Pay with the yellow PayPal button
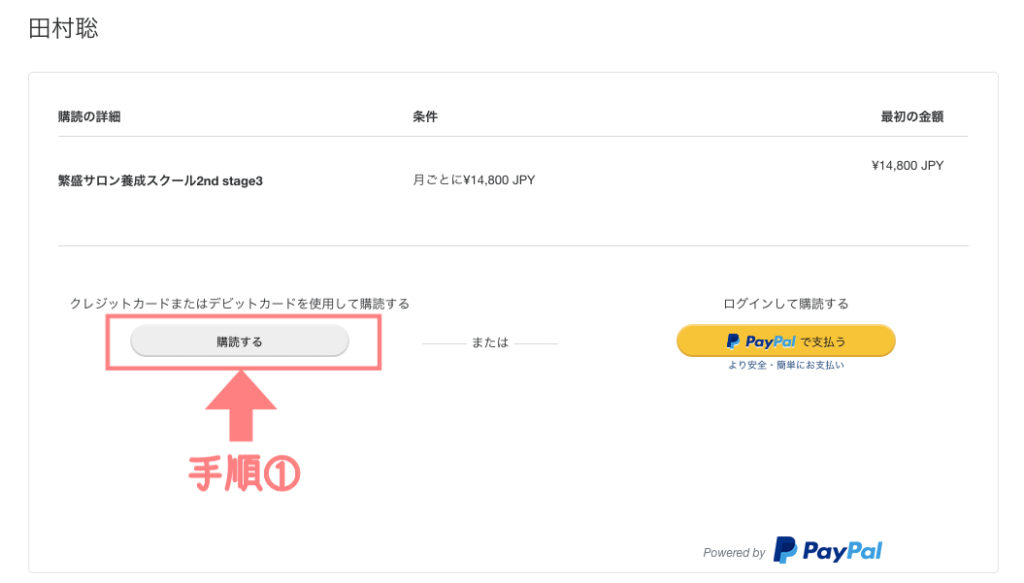 tap(786, 341)
